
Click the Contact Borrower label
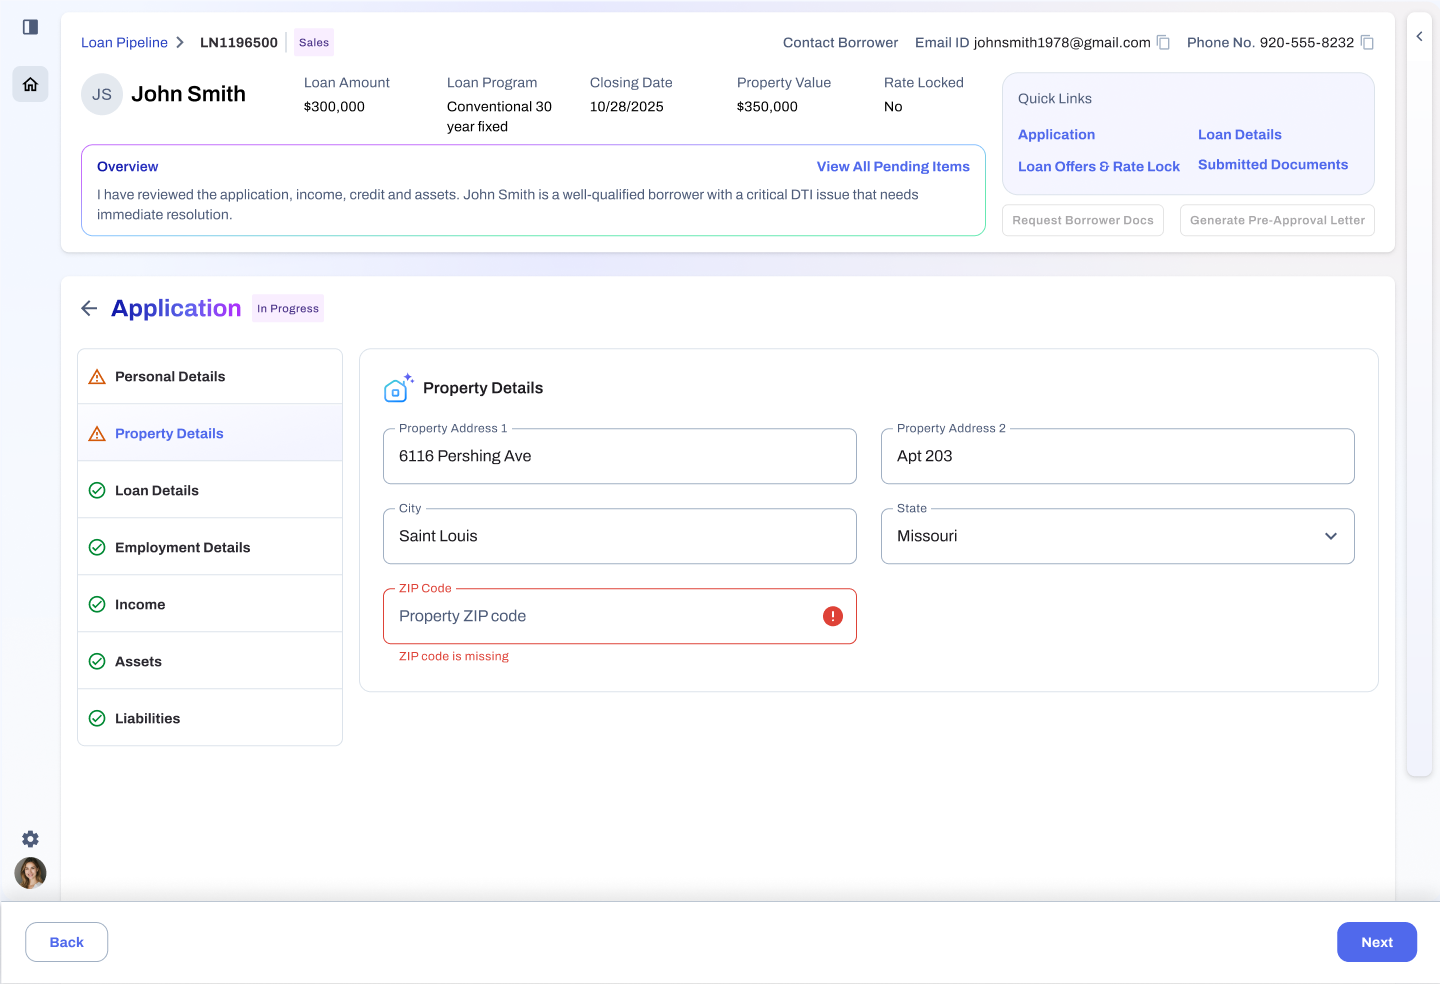[840, 42]
